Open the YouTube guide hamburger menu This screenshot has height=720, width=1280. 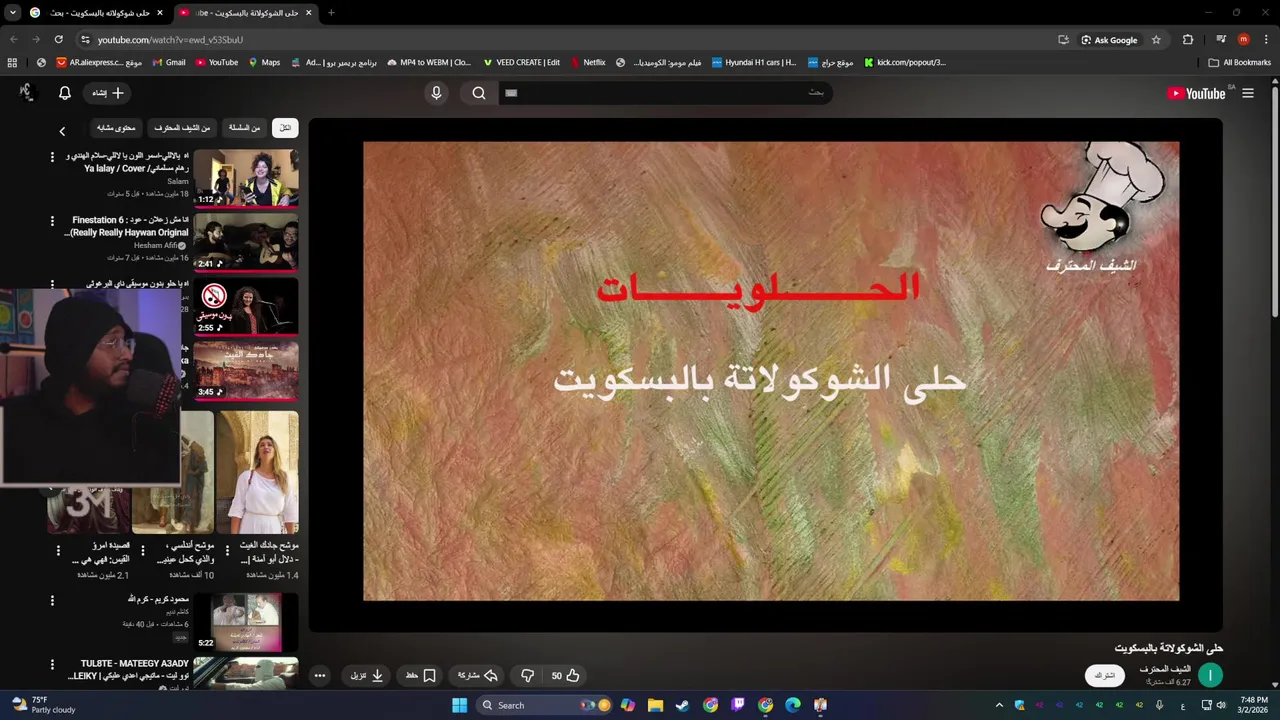pyautogui.click(x=1248, y=93)
